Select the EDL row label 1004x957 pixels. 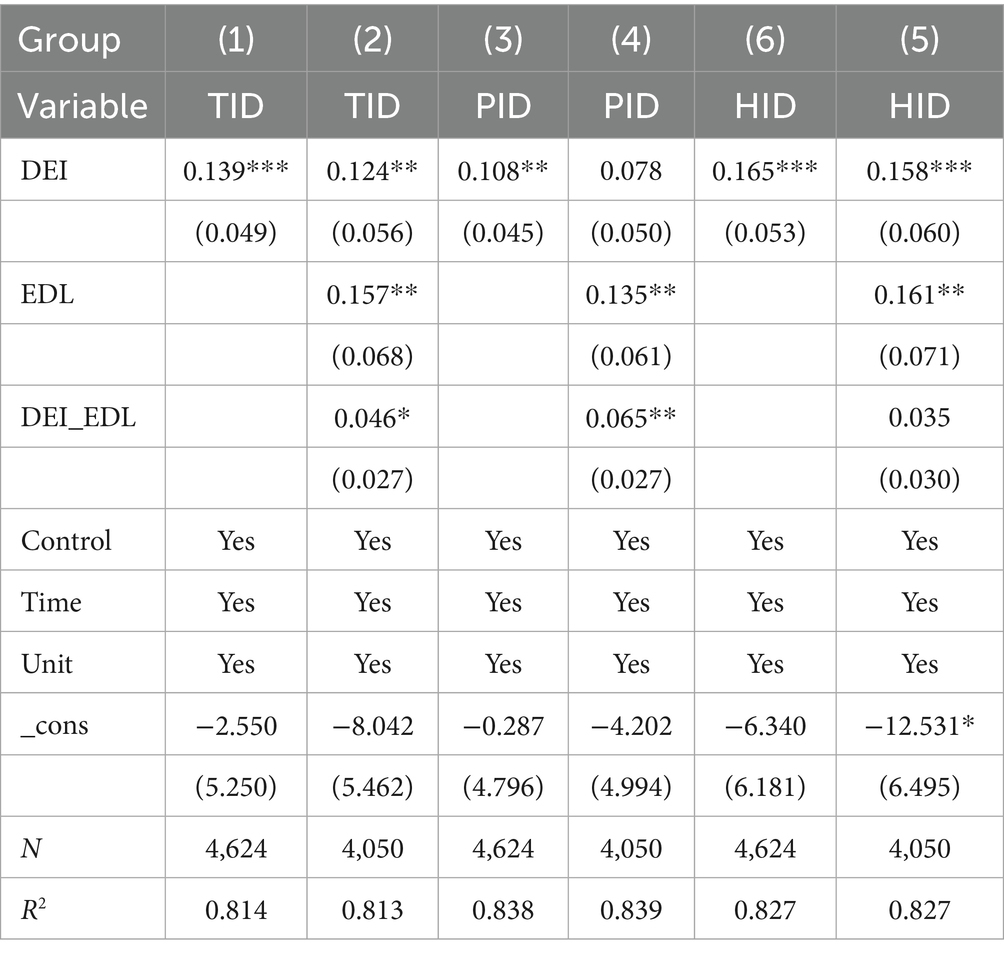45,294
